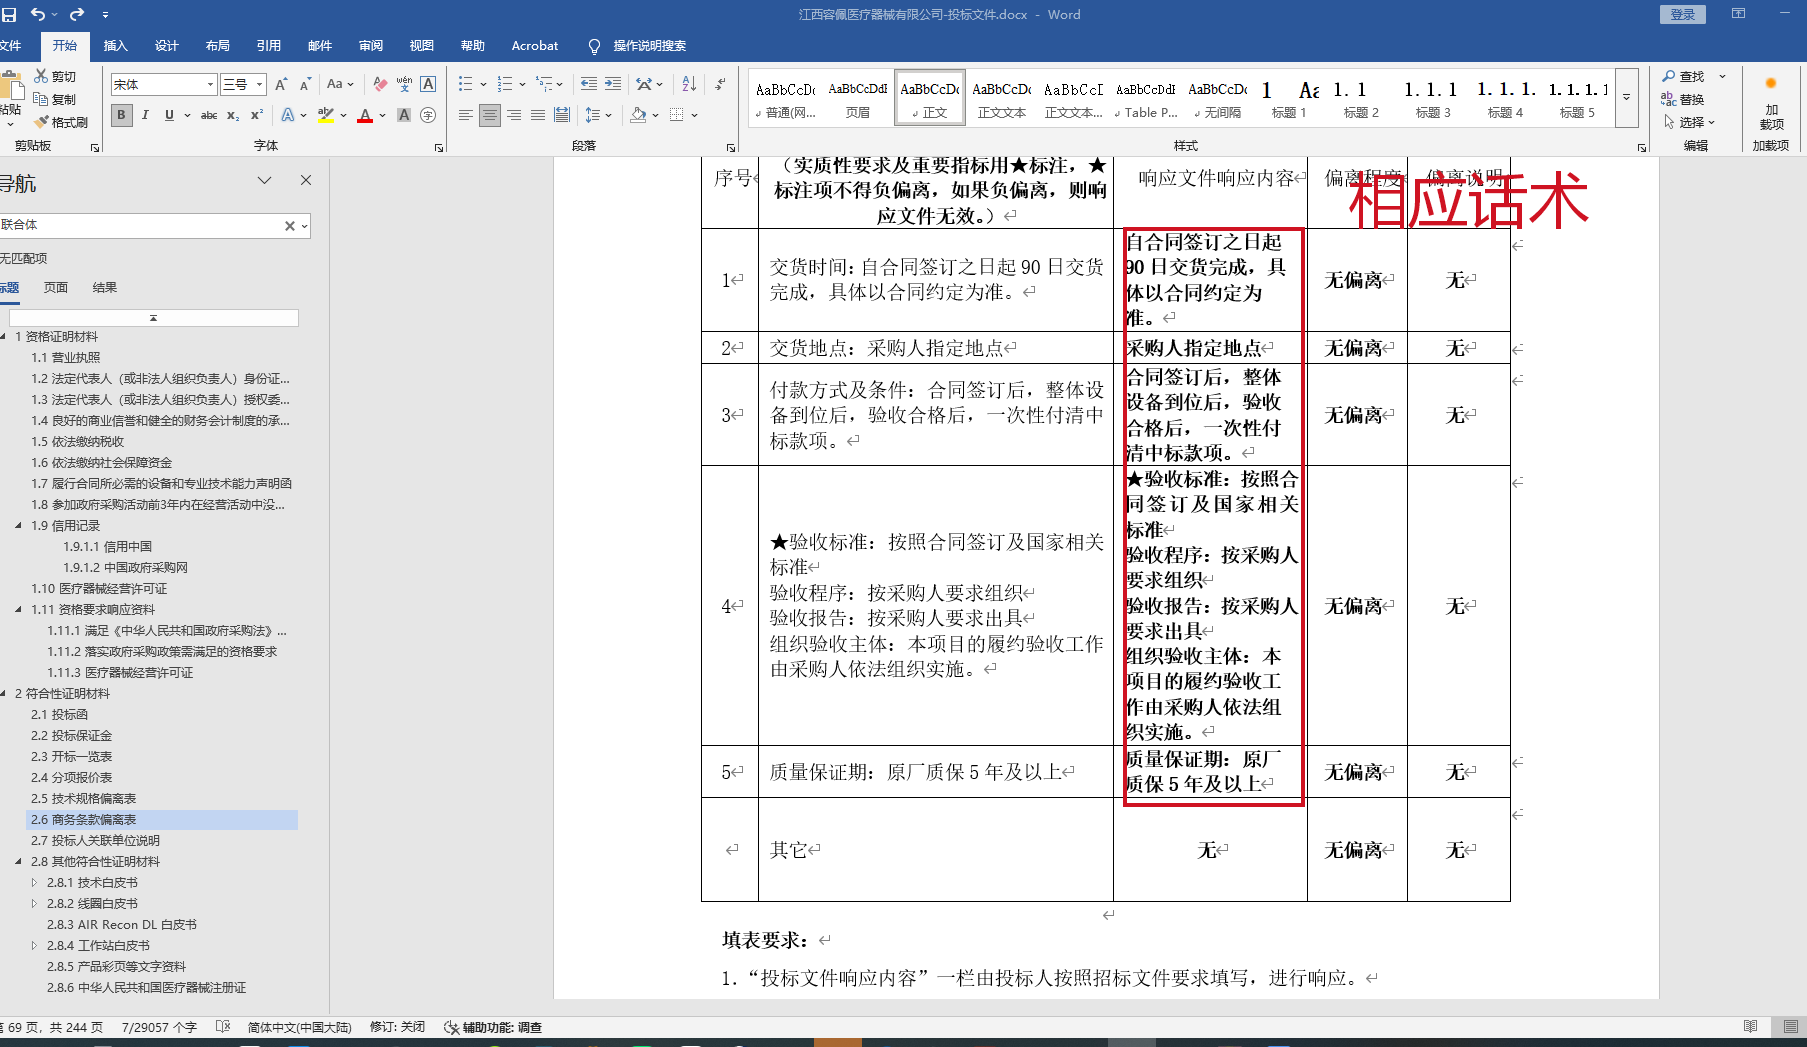Viewport: 1807px width, 1047px height.
Task: Open the 插入 ribbon tab
Action: coord(116,46)
